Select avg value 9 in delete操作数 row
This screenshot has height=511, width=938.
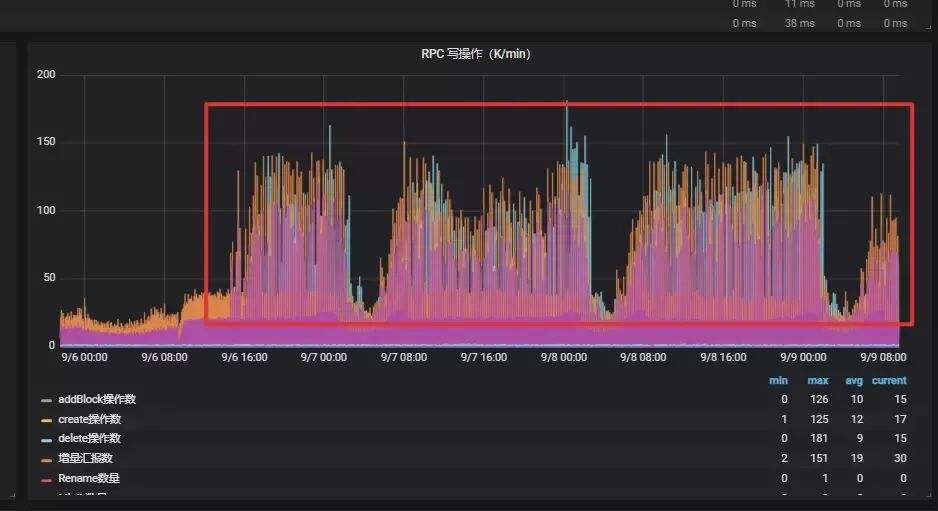pyautogui.click(x=860, y=438)
